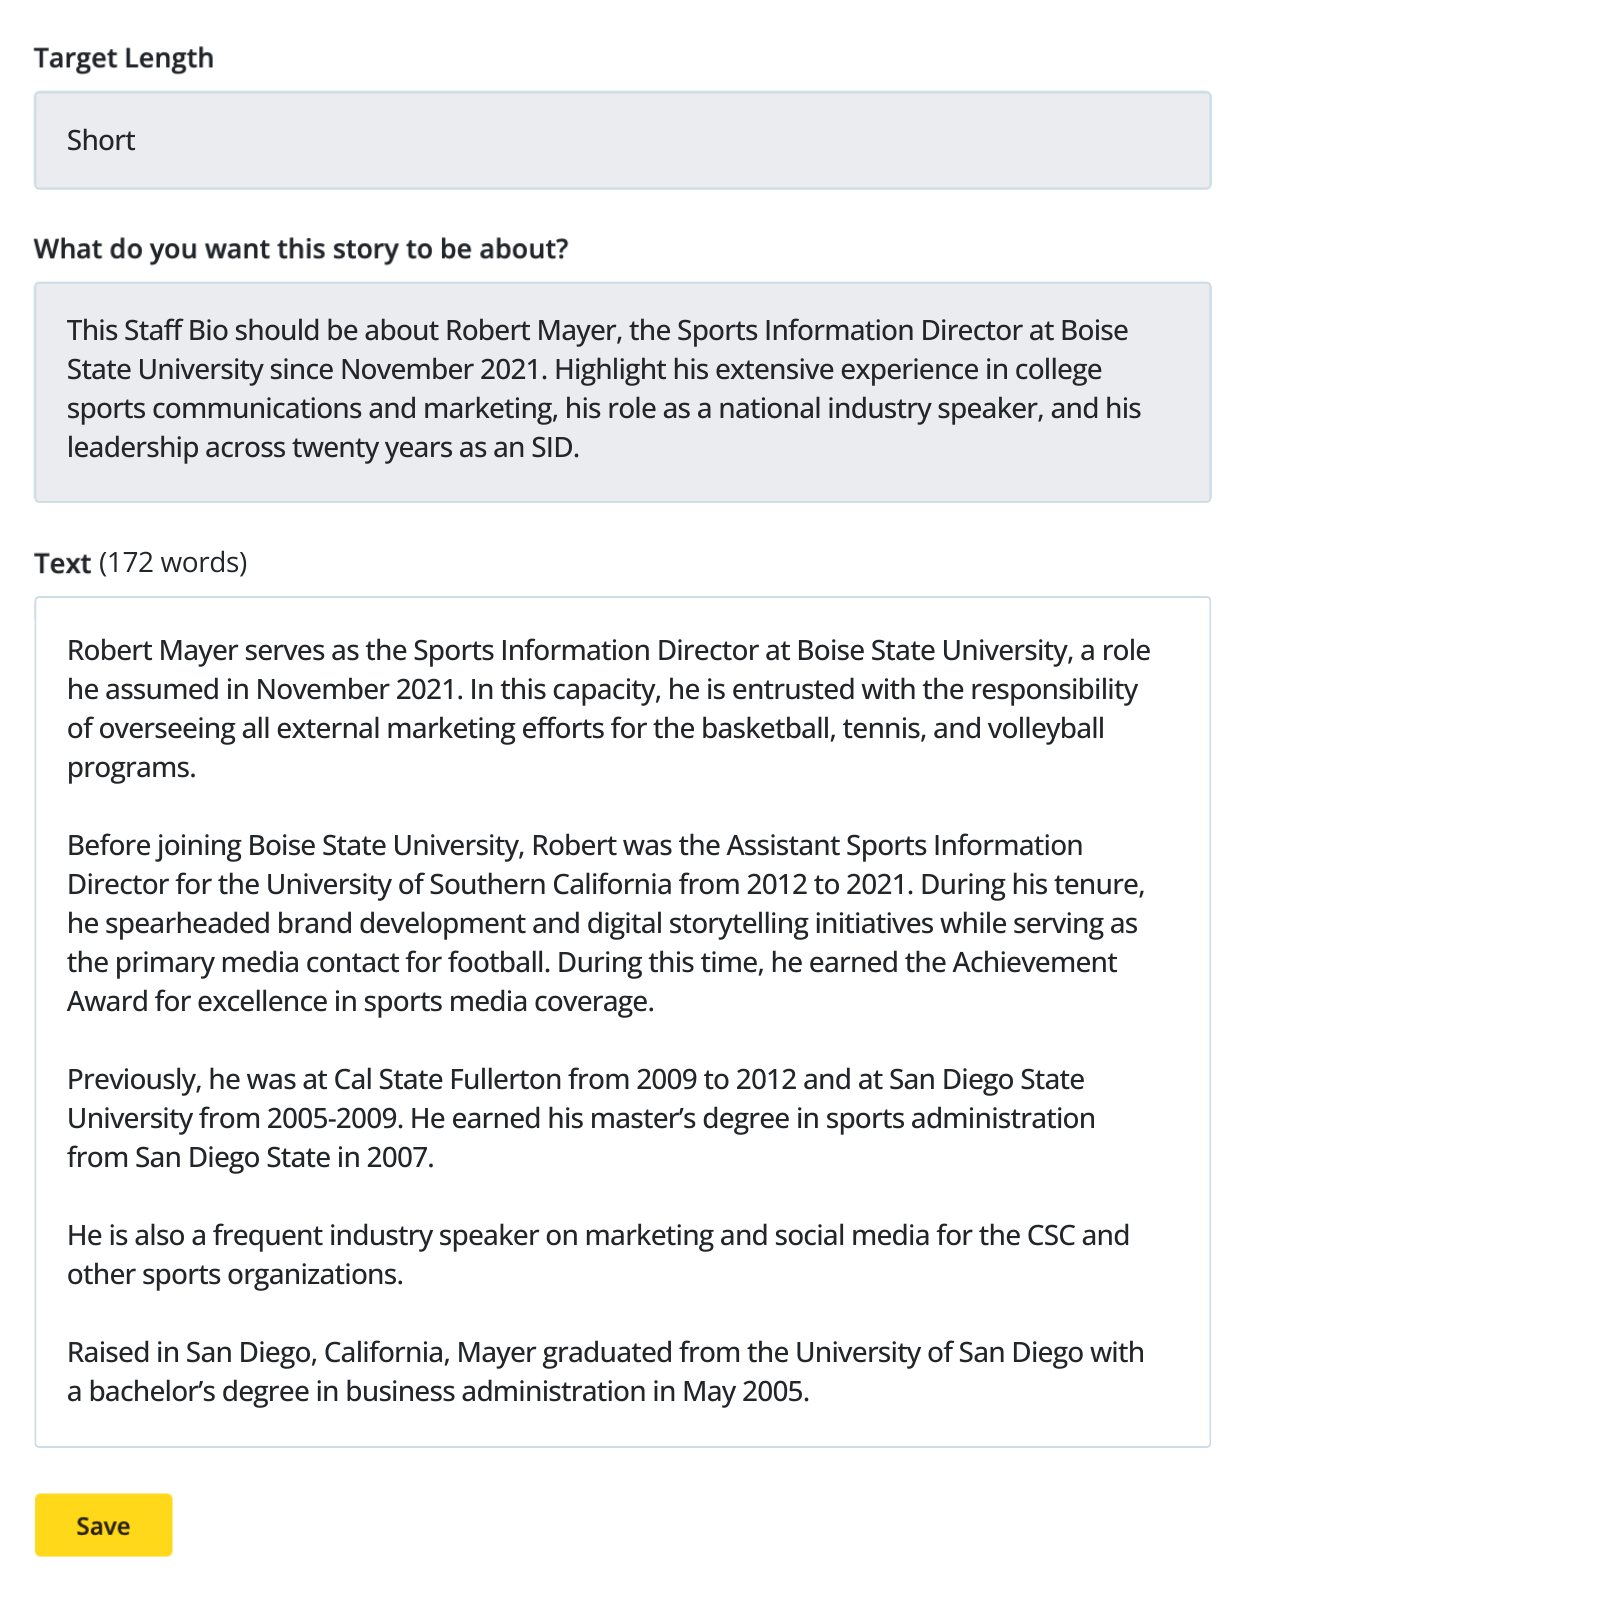
Task: Click the '(172 words)' word count
Action: point(173,563)
